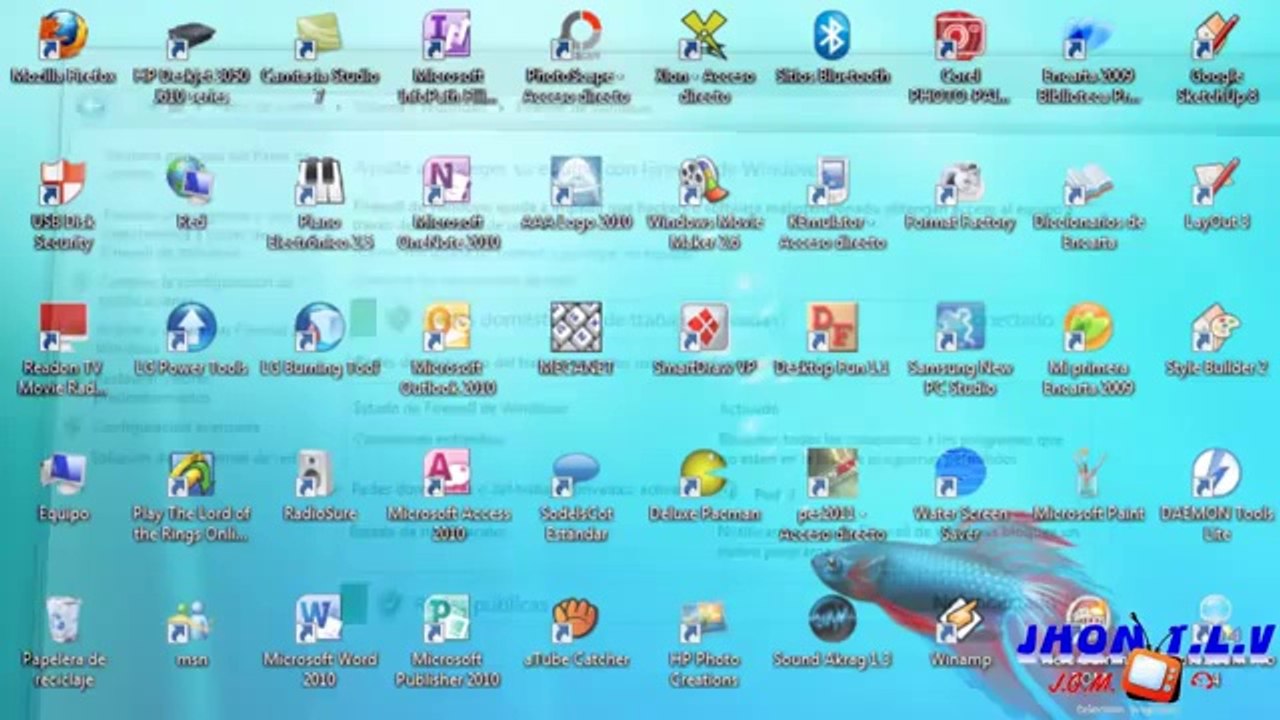Select the aTube Catcher shortcut
The height and width of the screenshot is (720, 1280).
[576, 619]
